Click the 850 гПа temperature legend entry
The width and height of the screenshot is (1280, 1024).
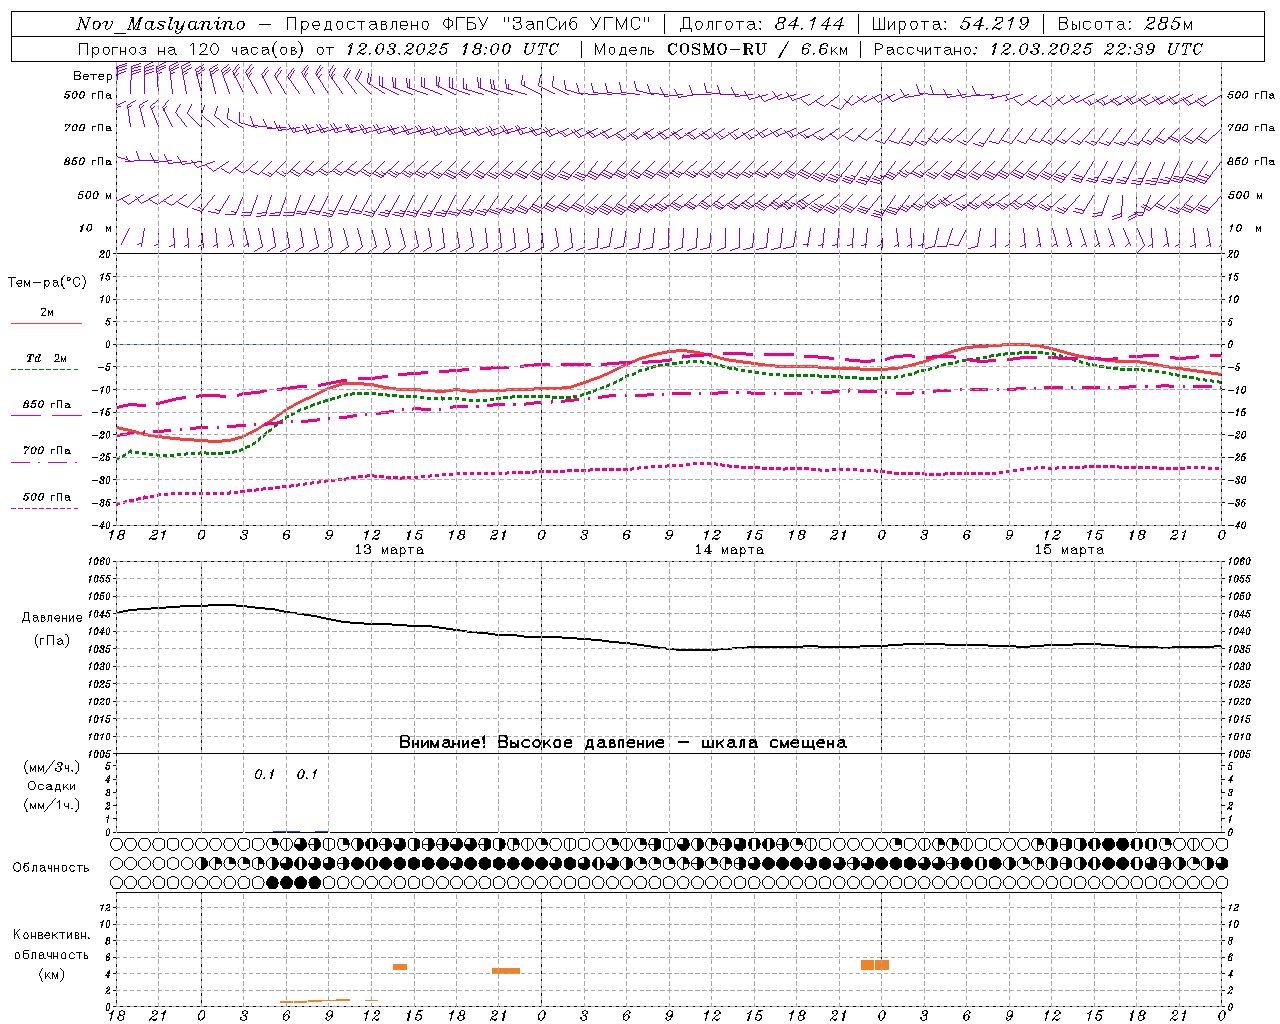point(46,409)
